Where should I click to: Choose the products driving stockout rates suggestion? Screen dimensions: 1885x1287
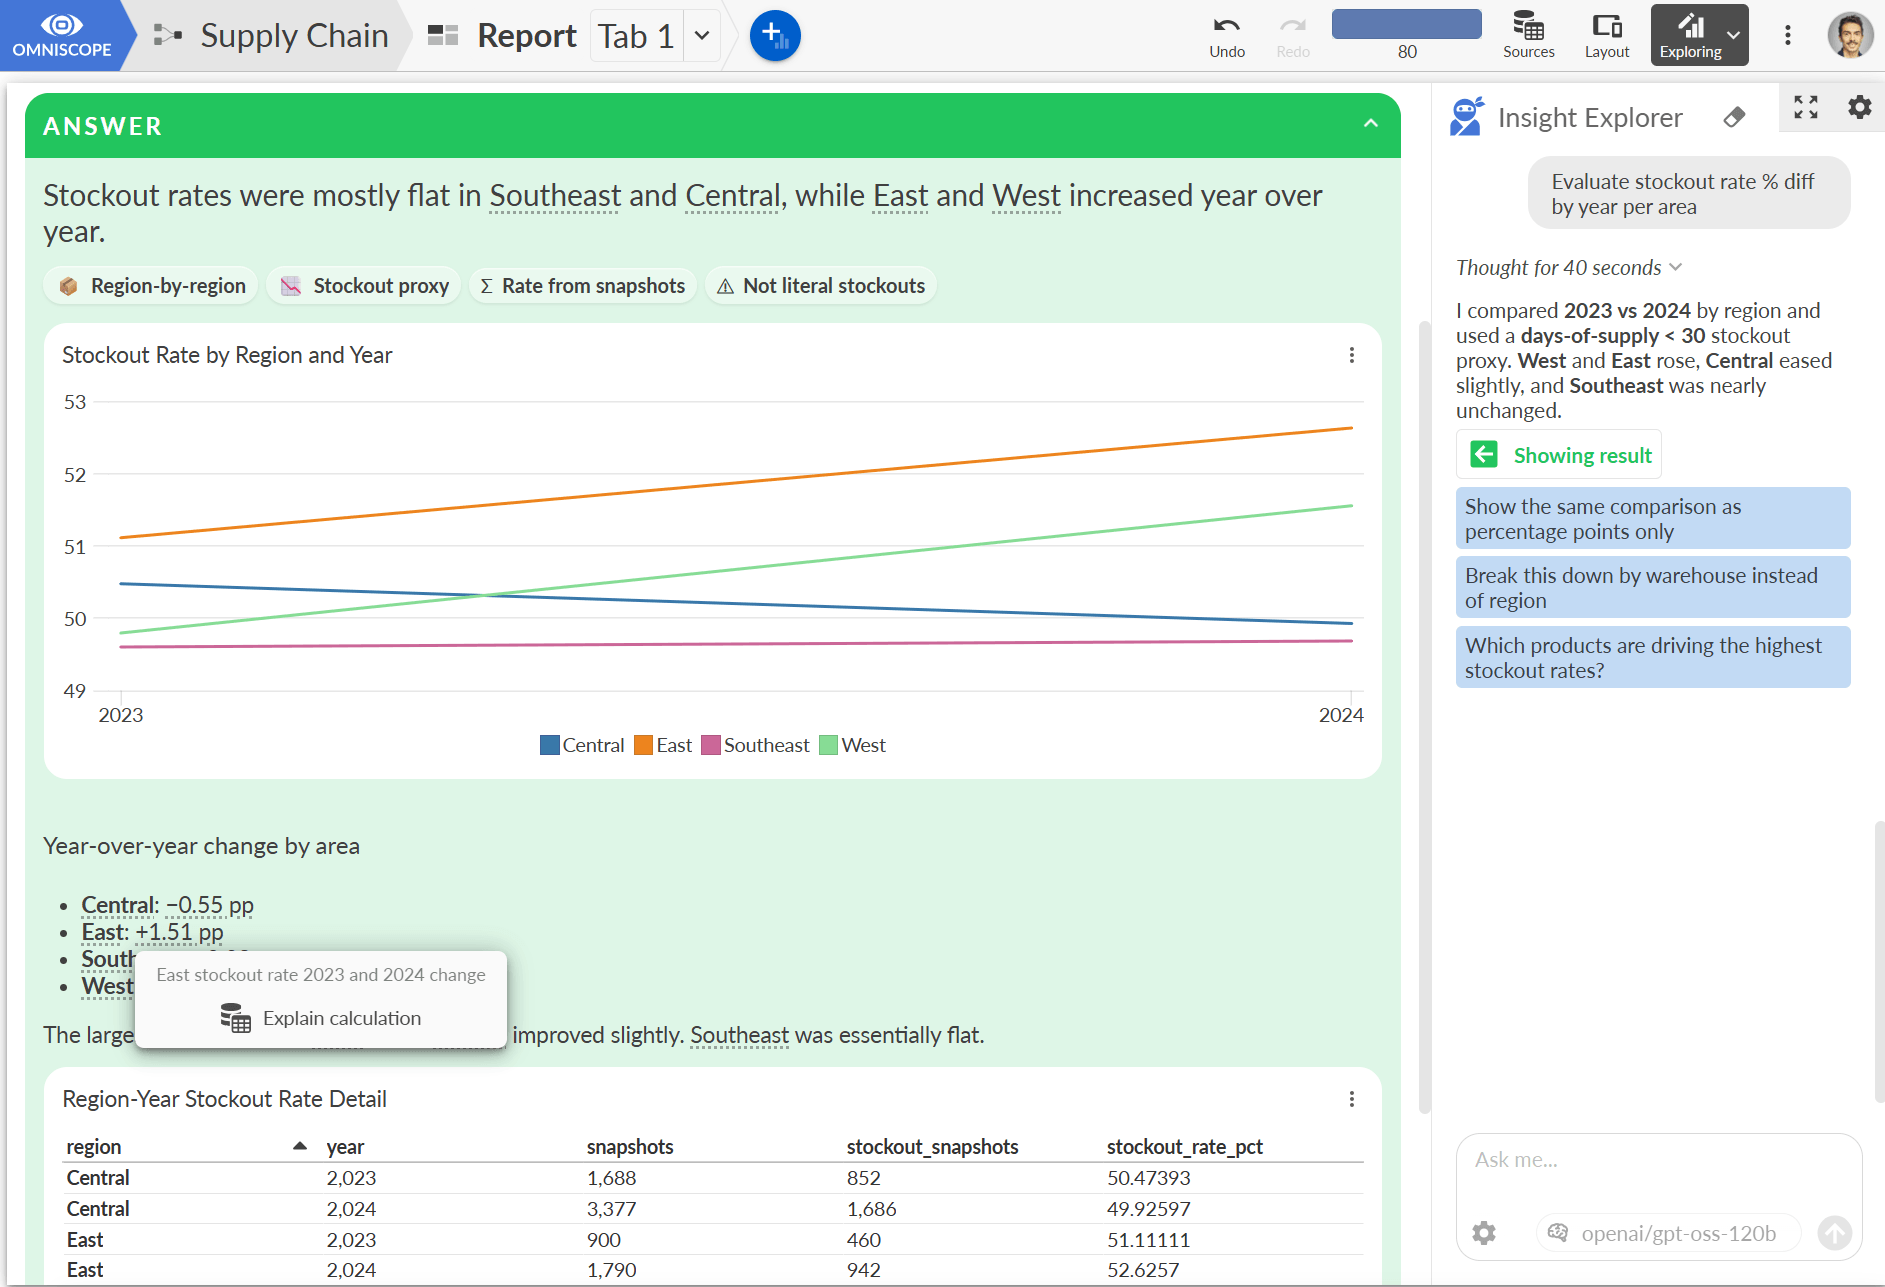[1653, 658]
